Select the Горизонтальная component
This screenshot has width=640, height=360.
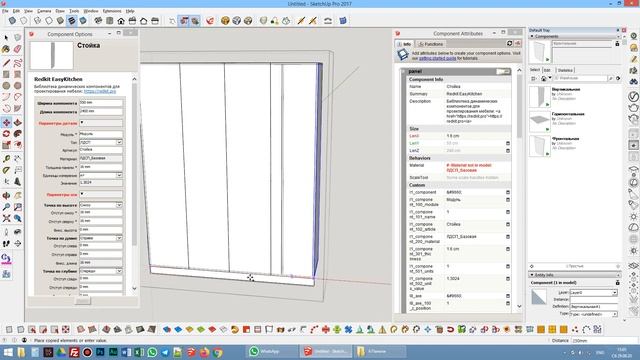pos(568,114)
